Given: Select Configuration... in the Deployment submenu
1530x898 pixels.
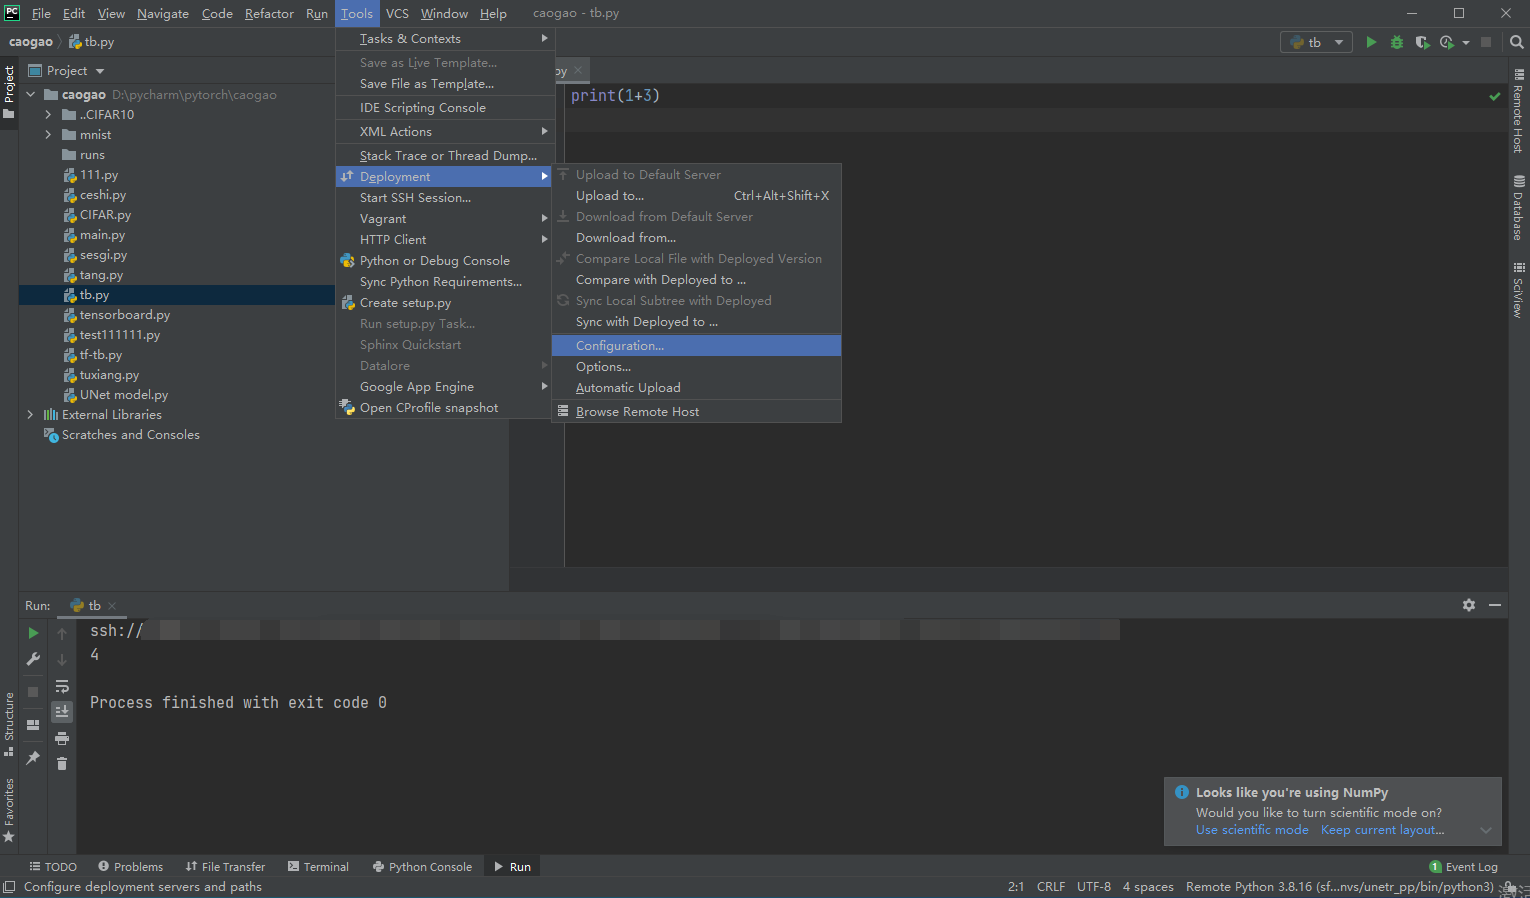Looking at the screenshot, I should [696, 346].
